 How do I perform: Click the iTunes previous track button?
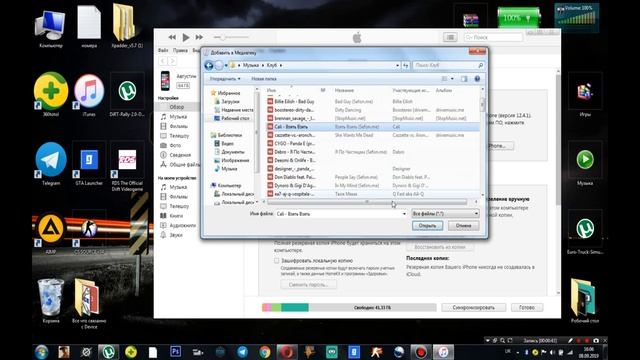pyautogui.click(x=172, y=38)
